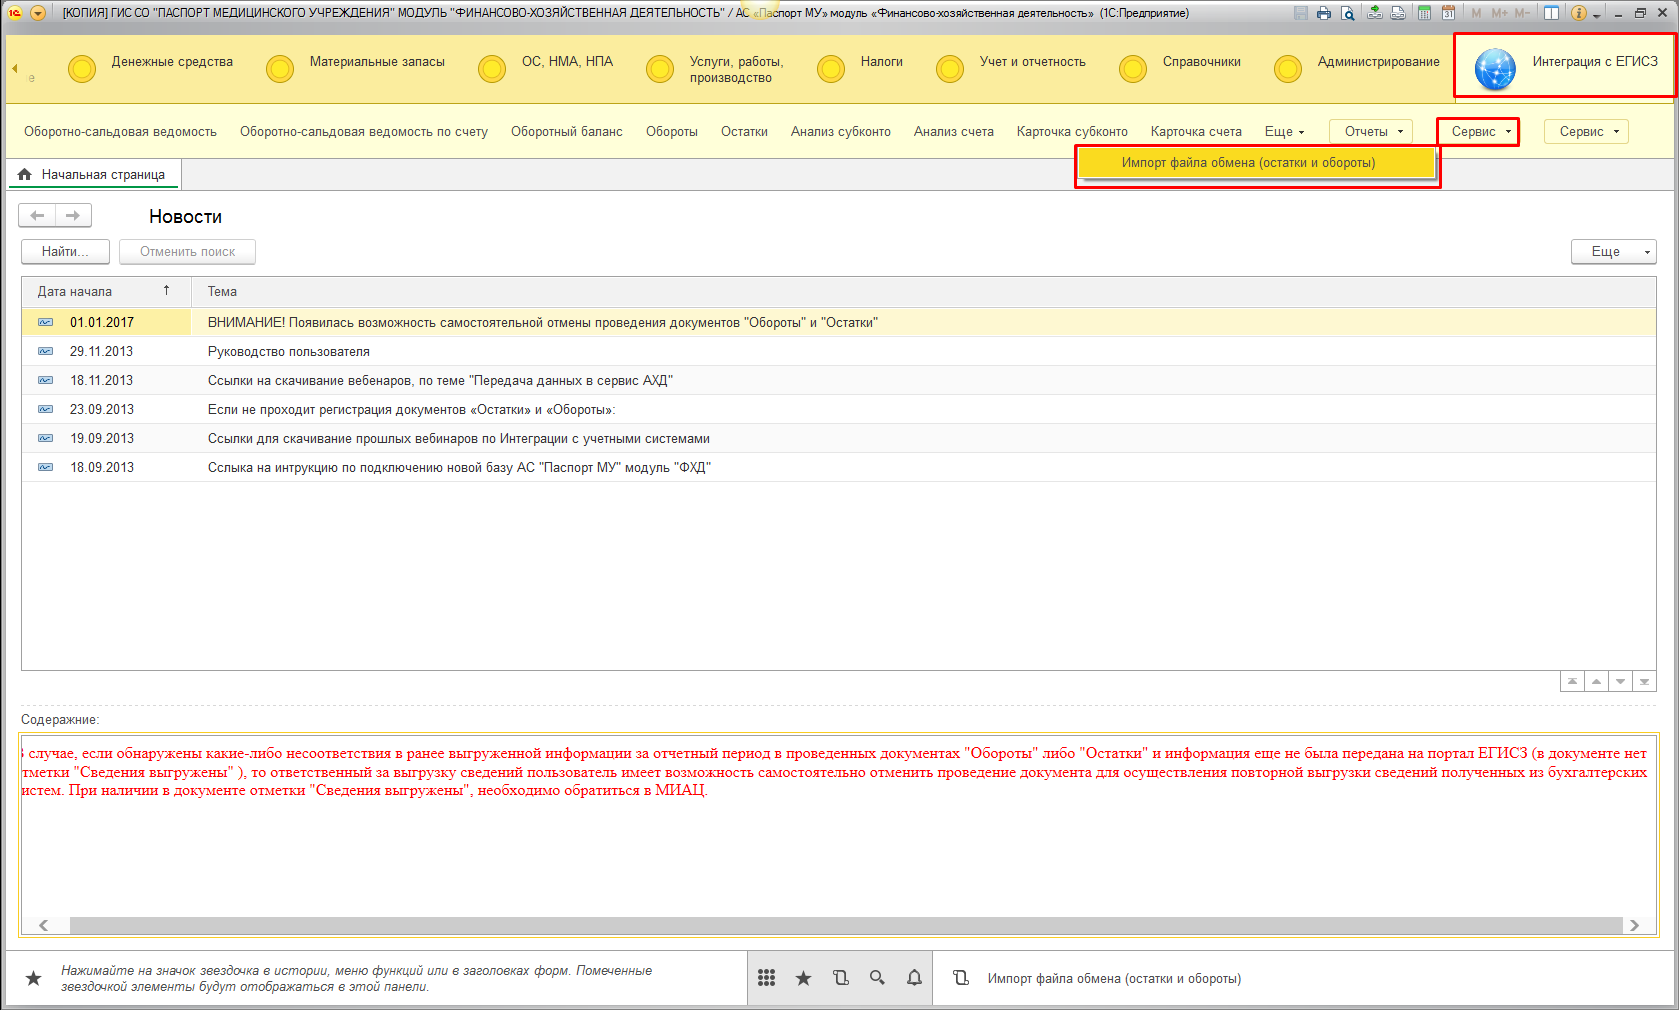Open the Оборотно-сальдовая ведомость по счету link
1679x1010 pixels.
pyautogui.click(x=363, y=132)
